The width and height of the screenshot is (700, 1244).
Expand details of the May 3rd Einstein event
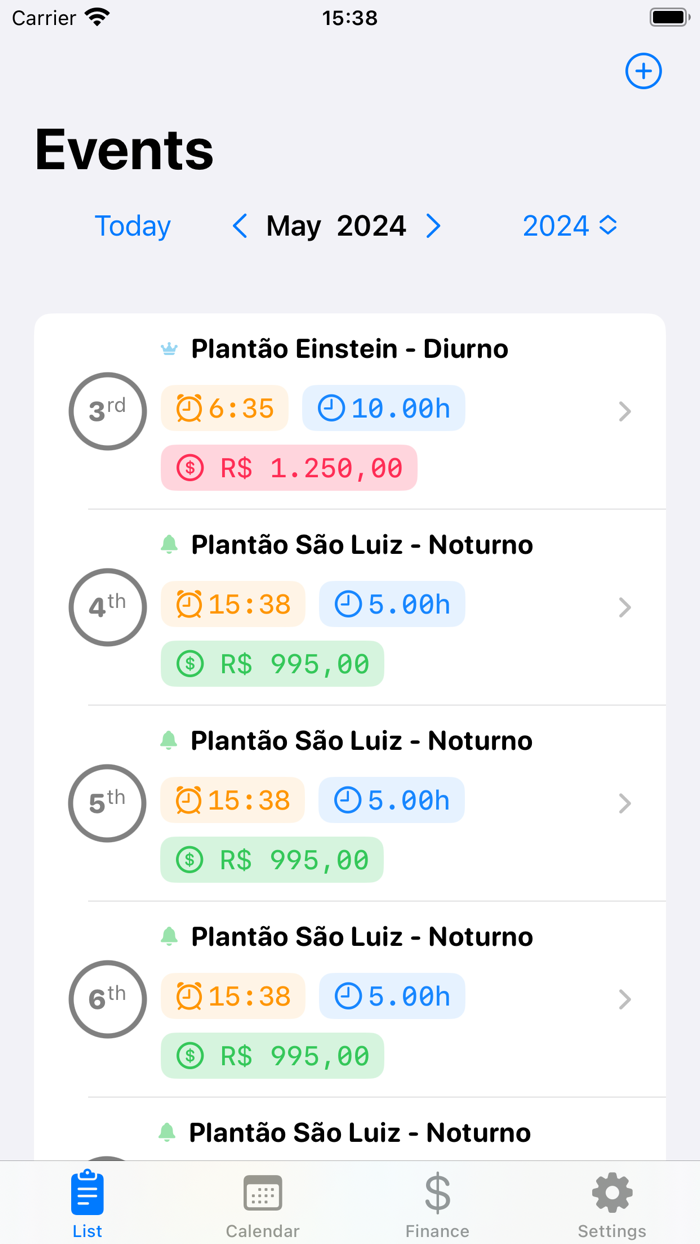(x=624, y=411)
